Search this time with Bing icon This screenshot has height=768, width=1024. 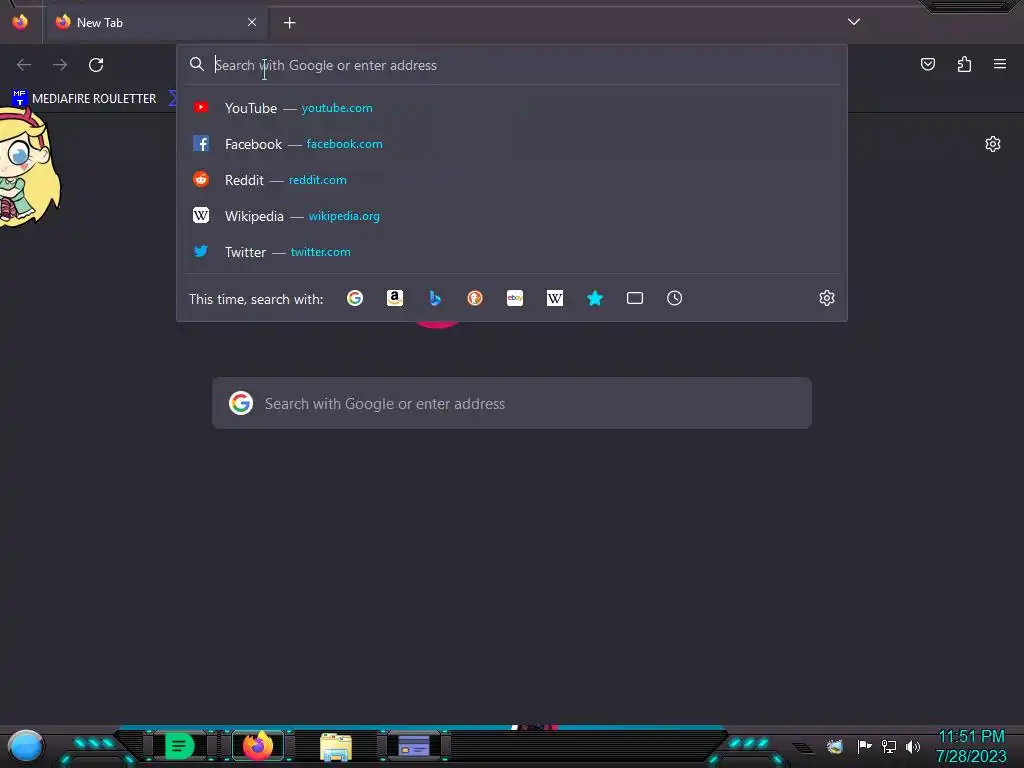435,298
